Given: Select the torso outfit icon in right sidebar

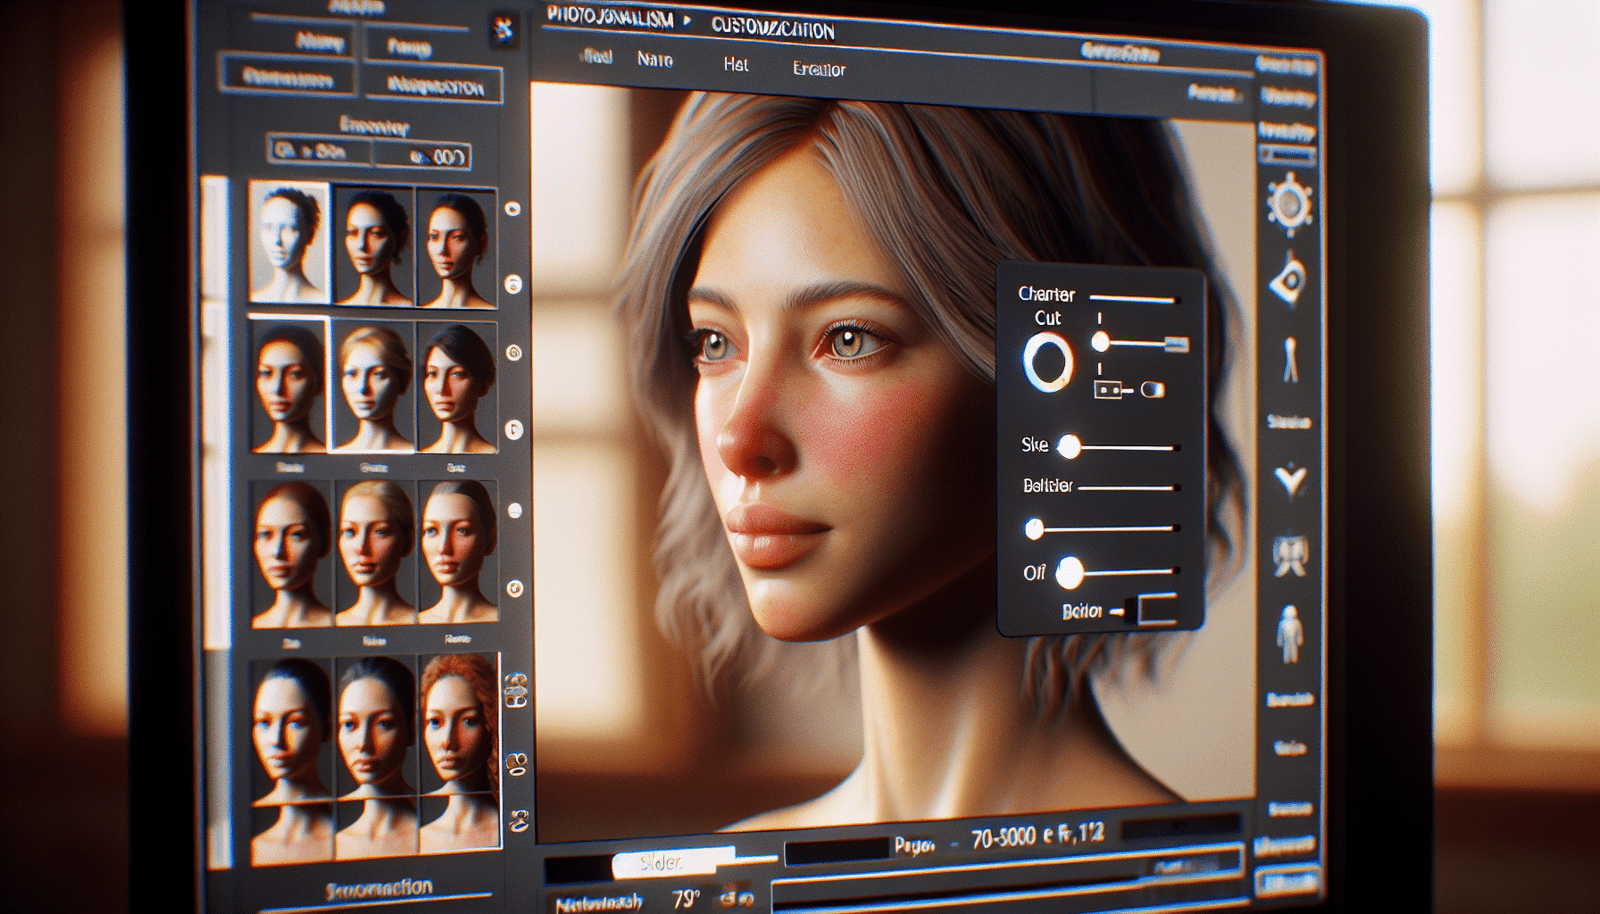Looking at the screenshot, I should (x=1290, y=555).
